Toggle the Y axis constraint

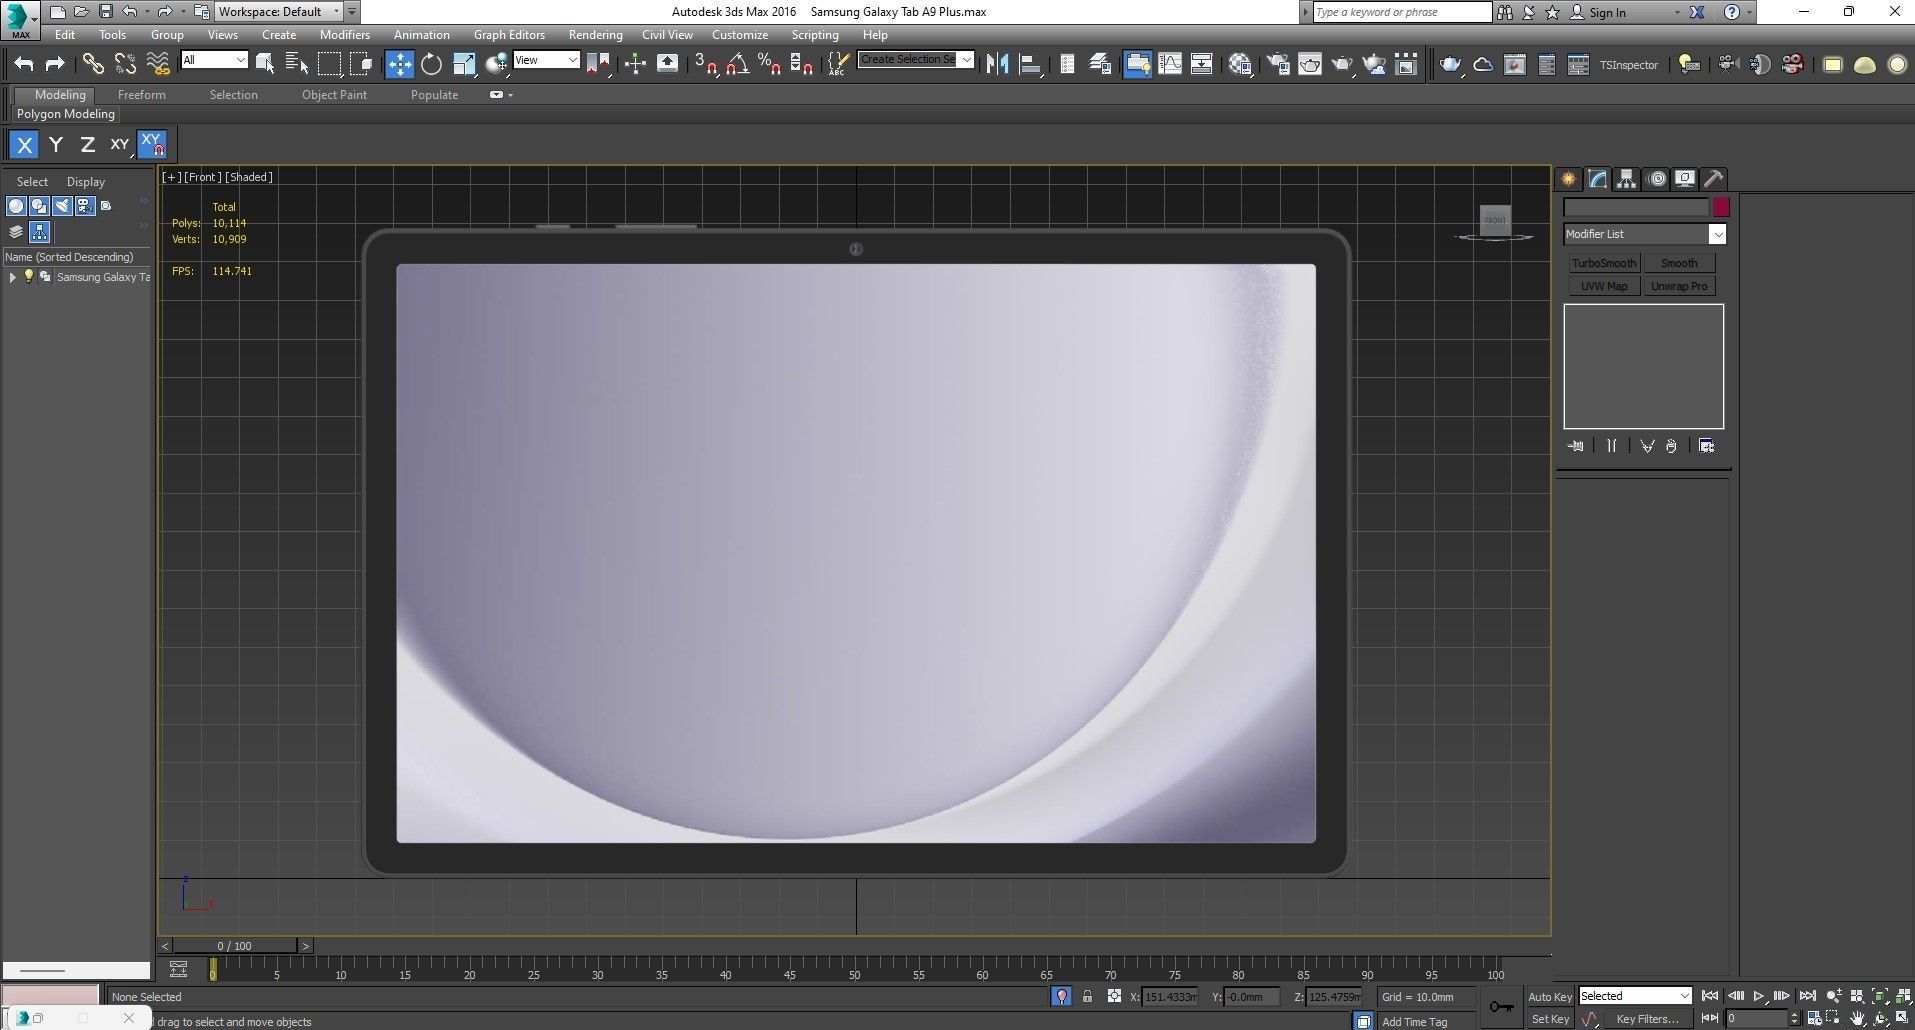click(x=56, y=145)
